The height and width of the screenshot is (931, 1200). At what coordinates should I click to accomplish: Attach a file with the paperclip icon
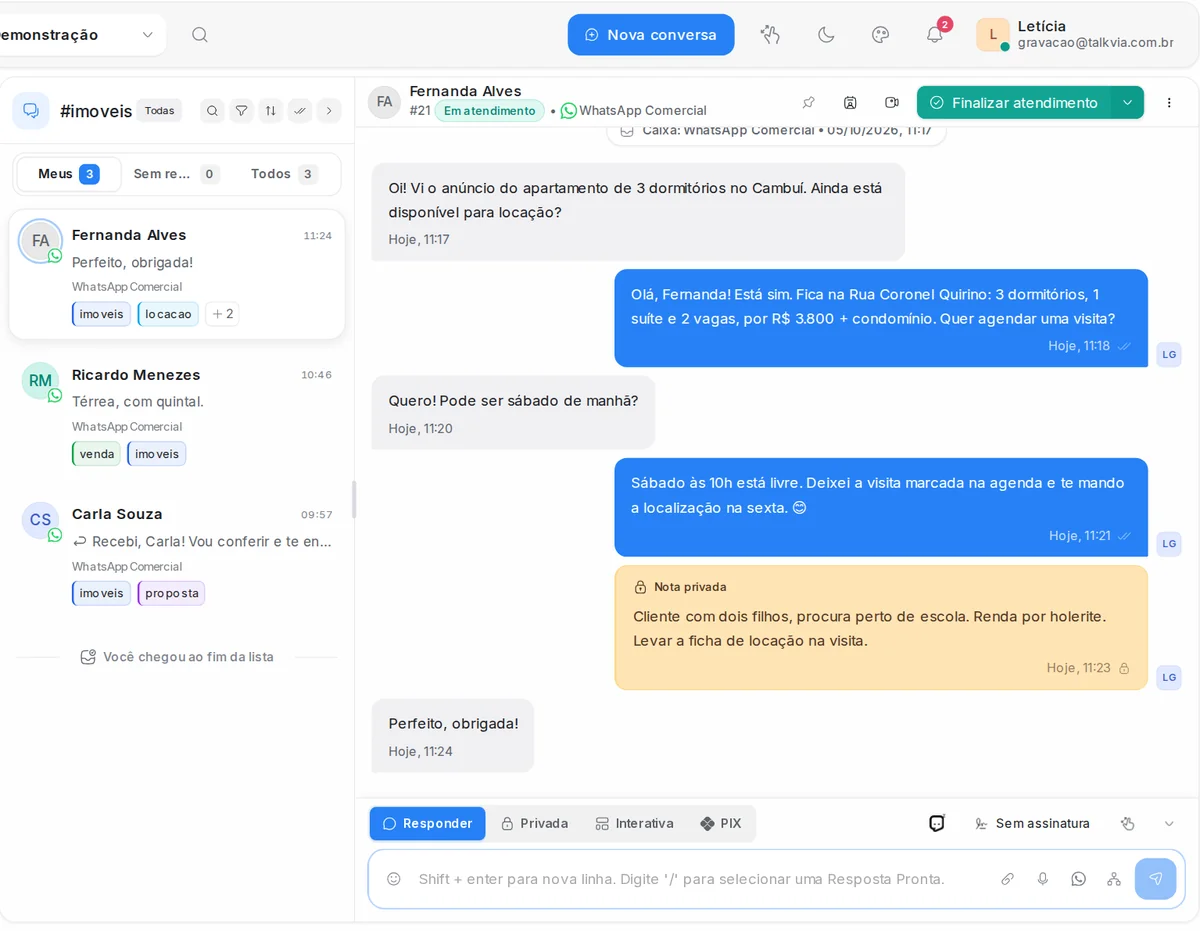[1008, 879]
